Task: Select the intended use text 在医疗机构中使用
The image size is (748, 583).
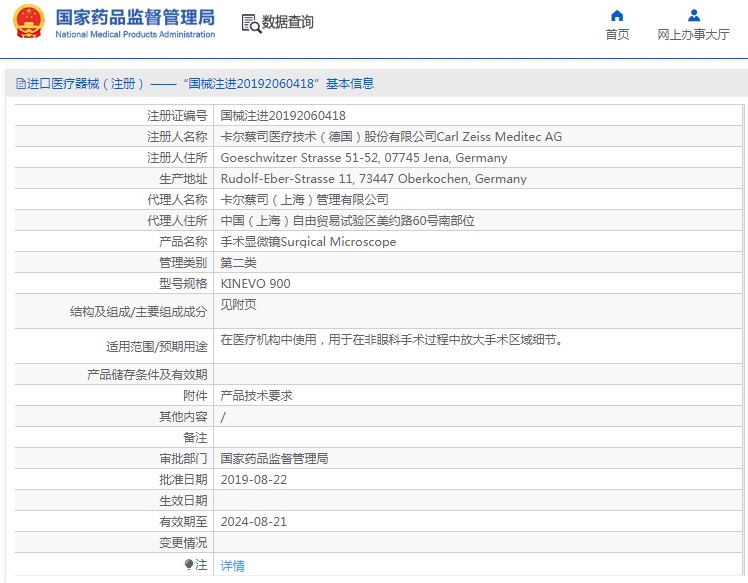Action: coord(391,340)
